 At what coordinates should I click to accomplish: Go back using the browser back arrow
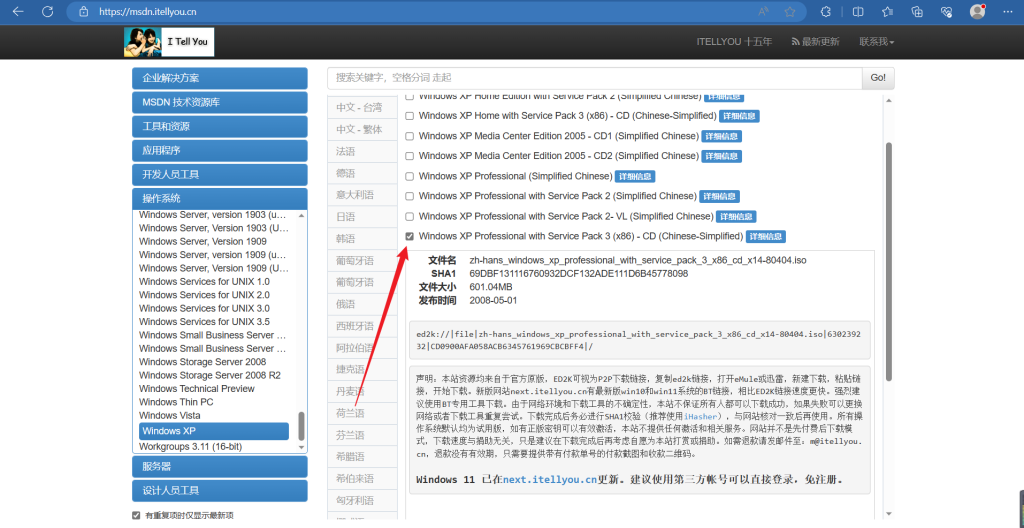(18, 12)
